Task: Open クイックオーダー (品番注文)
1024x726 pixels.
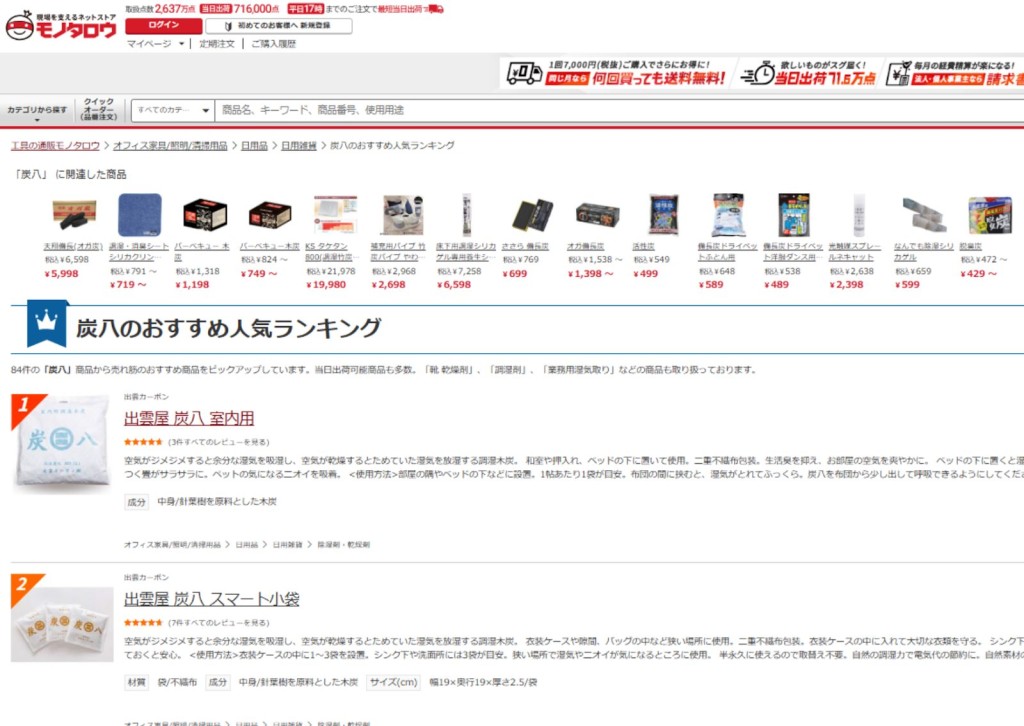Action: coord(99,110)
